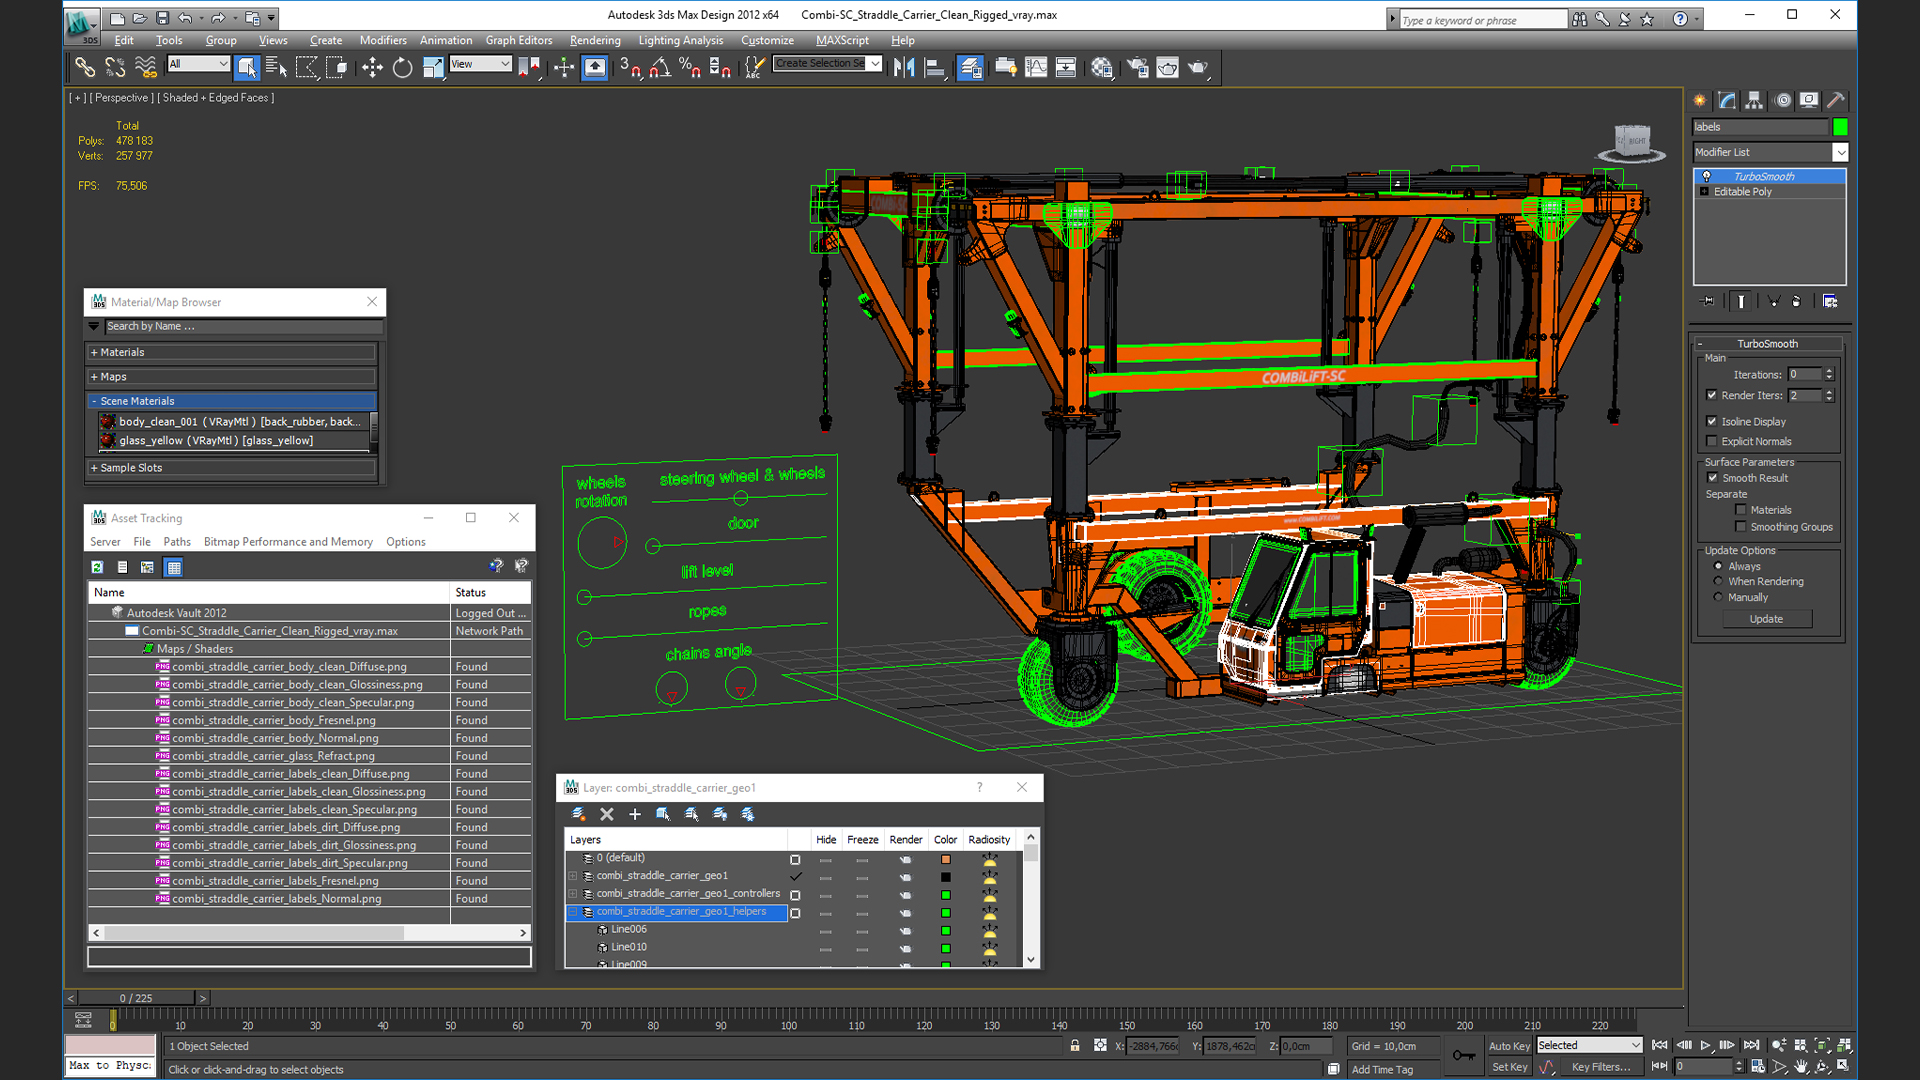Open the Curve Editor icon
1920x1080 pixels.
click(1036, 67)
